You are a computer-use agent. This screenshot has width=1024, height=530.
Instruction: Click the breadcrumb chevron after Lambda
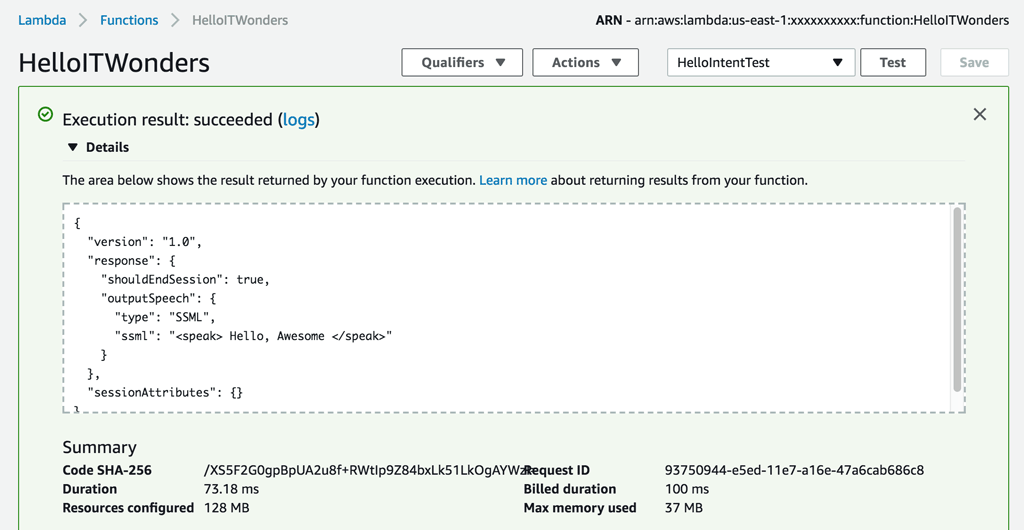pyautogui.click(x=83, y=20)
